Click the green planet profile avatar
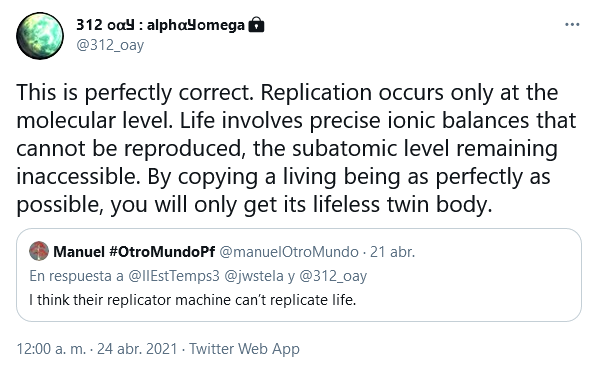The height and width of the screenshot is (372, 598). [x=40, y=36]
